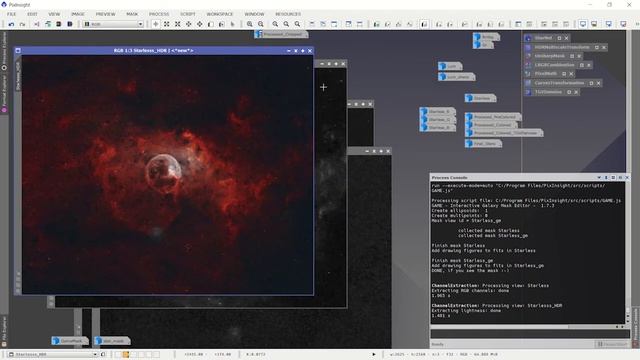This screenshot has width=640, height=360.
Task: Open the Format Explorer side tab
Action: [4, 93]
